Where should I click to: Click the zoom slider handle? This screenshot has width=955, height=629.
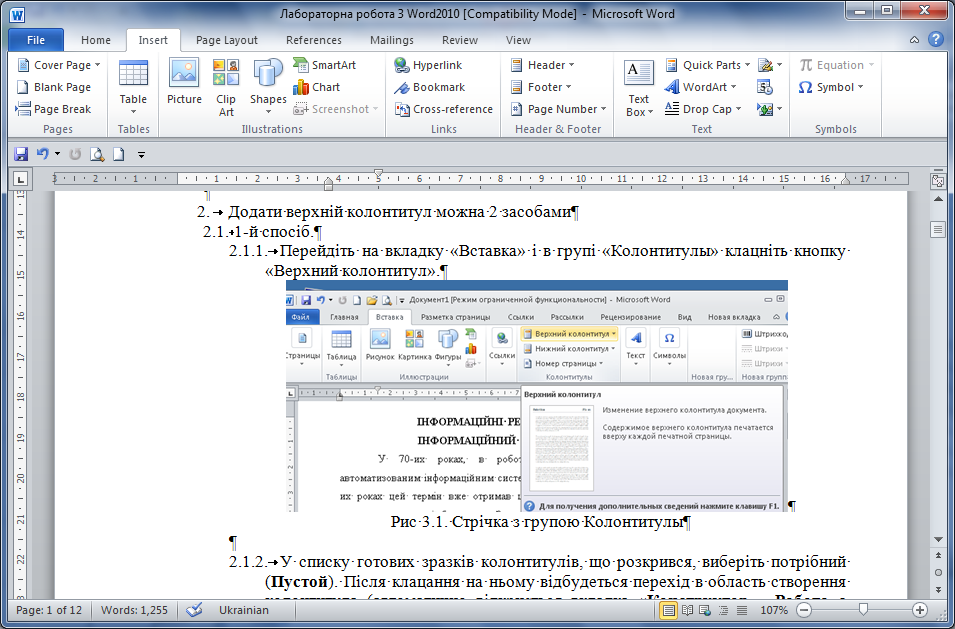863,610
